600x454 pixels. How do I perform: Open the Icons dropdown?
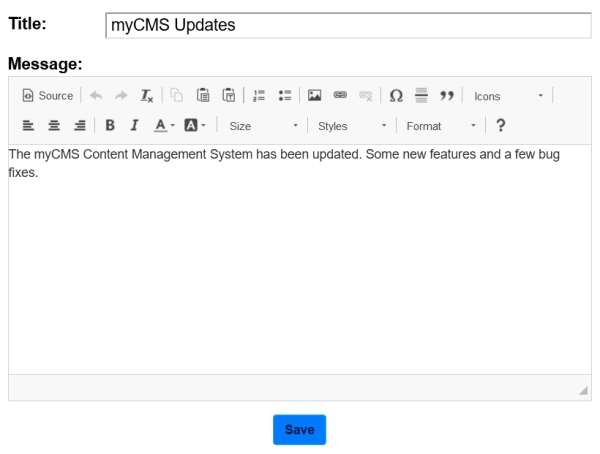(x=509, y=96)
